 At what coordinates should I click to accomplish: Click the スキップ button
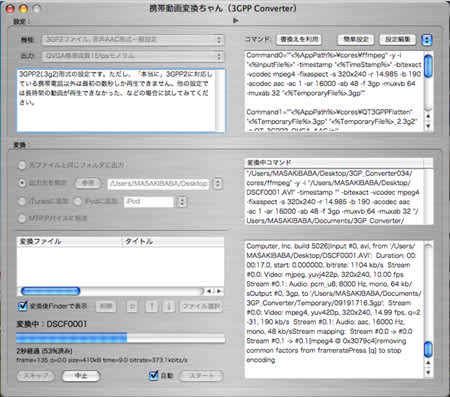[x=35, y=376]
